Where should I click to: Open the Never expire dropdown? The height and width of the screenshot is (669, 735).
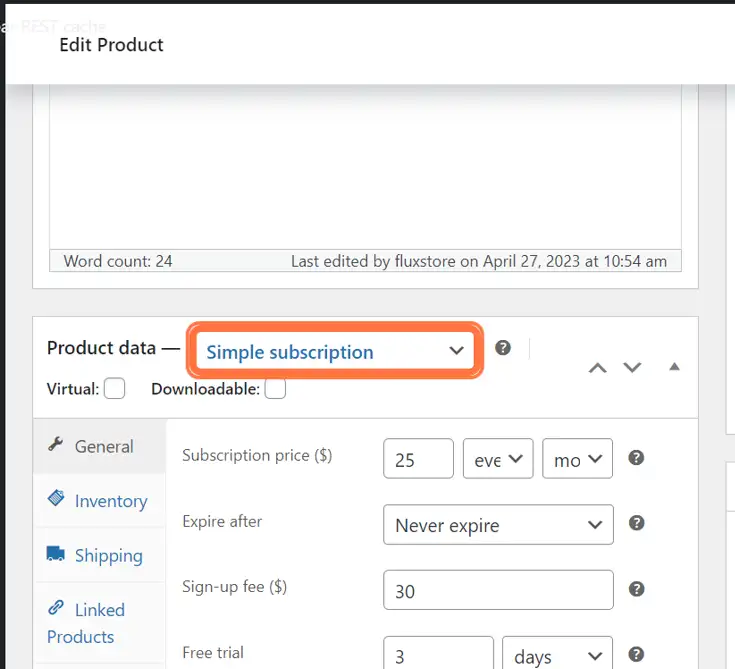[498, 525]
